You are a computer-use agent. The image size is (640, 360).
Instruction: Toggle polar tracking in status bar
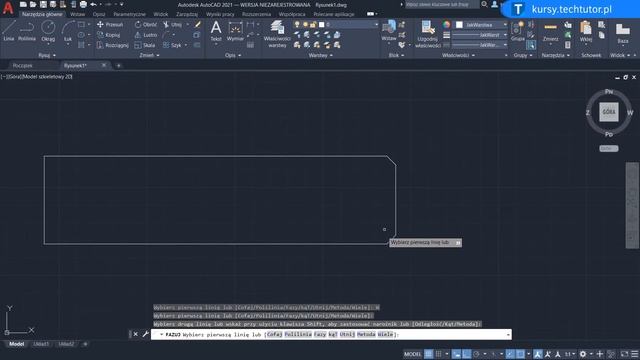[476, 354]
